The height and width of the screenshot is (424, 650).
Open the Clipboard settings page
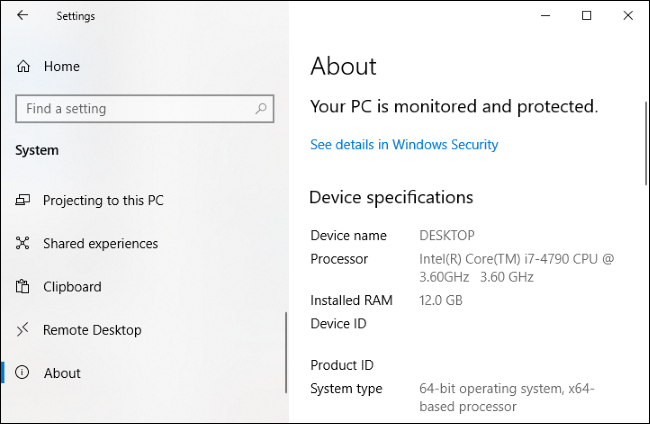tap(72, 287)
